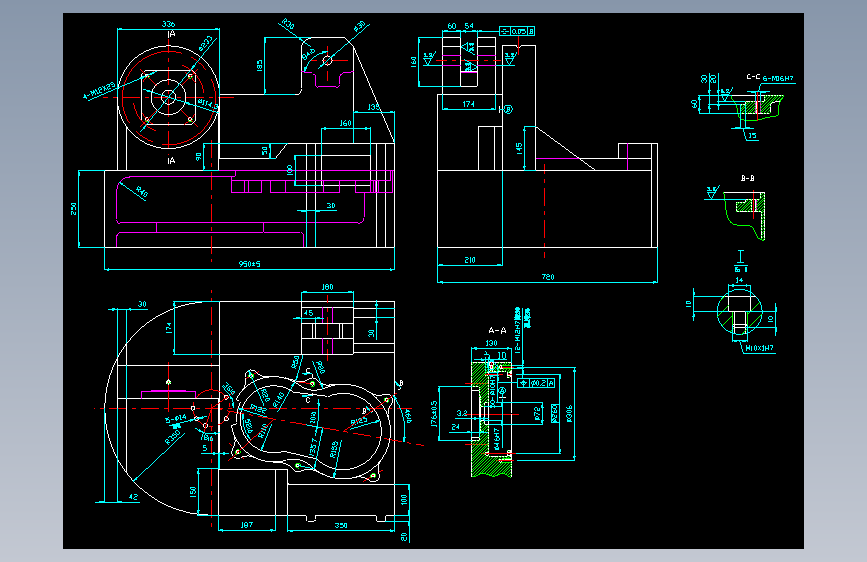
Task: Click the 210 dimension in side view
Action: pyautogui.click(x=470, y=260)
